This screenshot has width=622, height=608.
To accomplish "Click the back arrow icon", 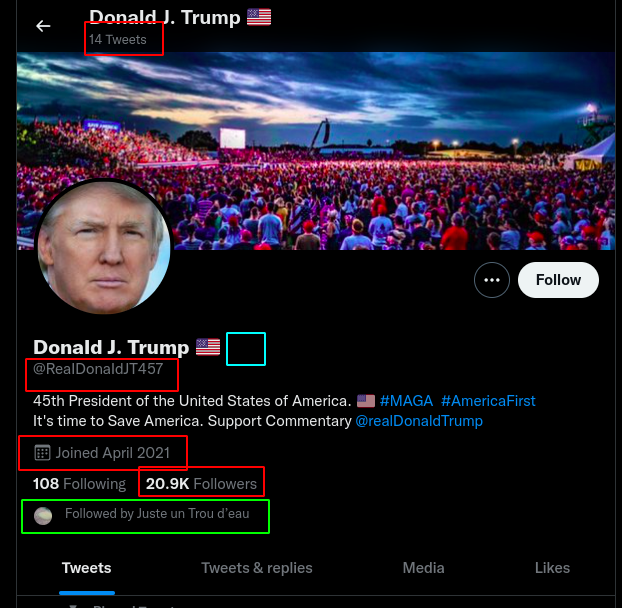I will (43, 26).
